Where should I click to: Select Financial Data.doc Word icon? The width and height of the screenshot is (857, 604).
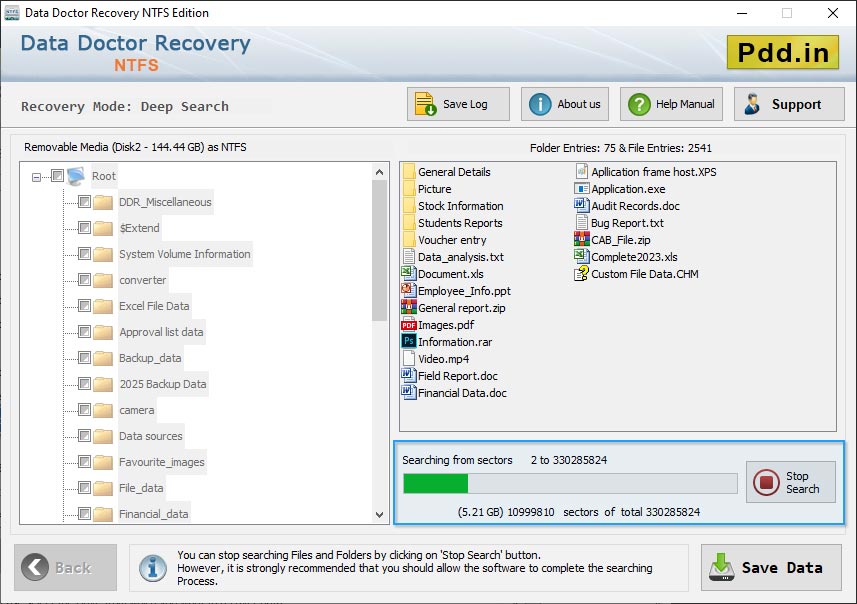point(409,392)
